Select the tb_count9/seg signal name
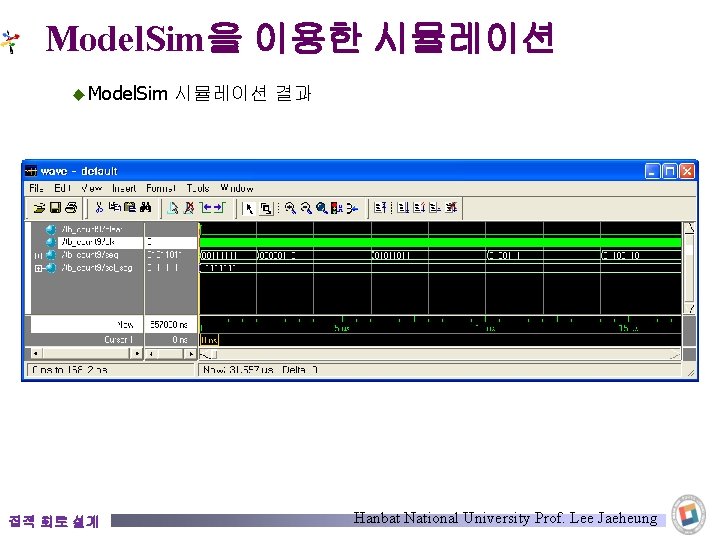This screenshot has width=720, height=540. click(x=90, y=255)
